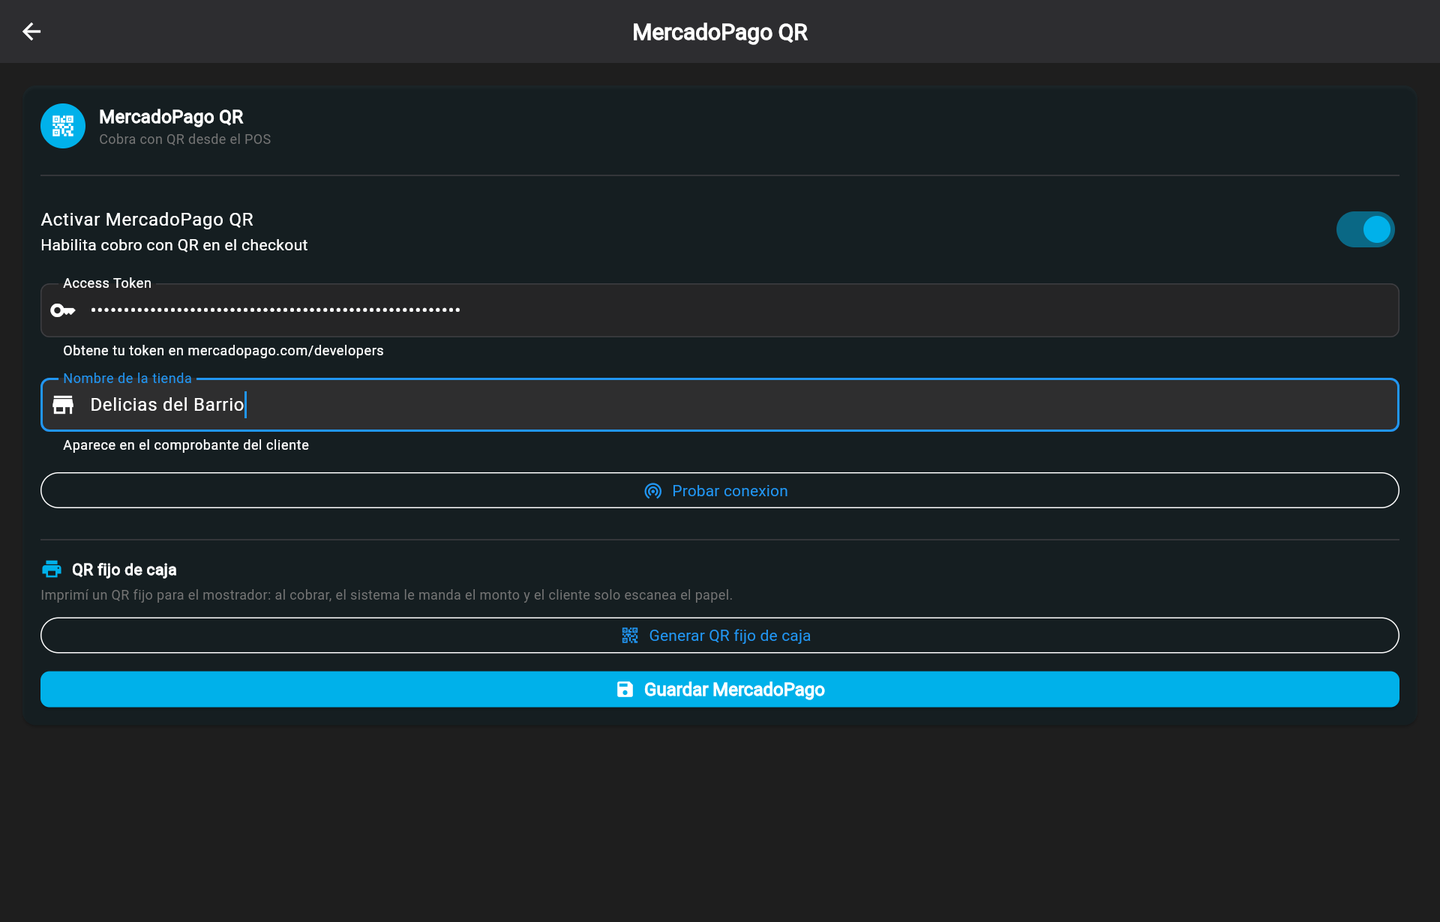Image resolution: width=1440 pixels, height=922 pixels.
Task: Click the store icon in Nombre de la tienda
Action: coord(63,405)
